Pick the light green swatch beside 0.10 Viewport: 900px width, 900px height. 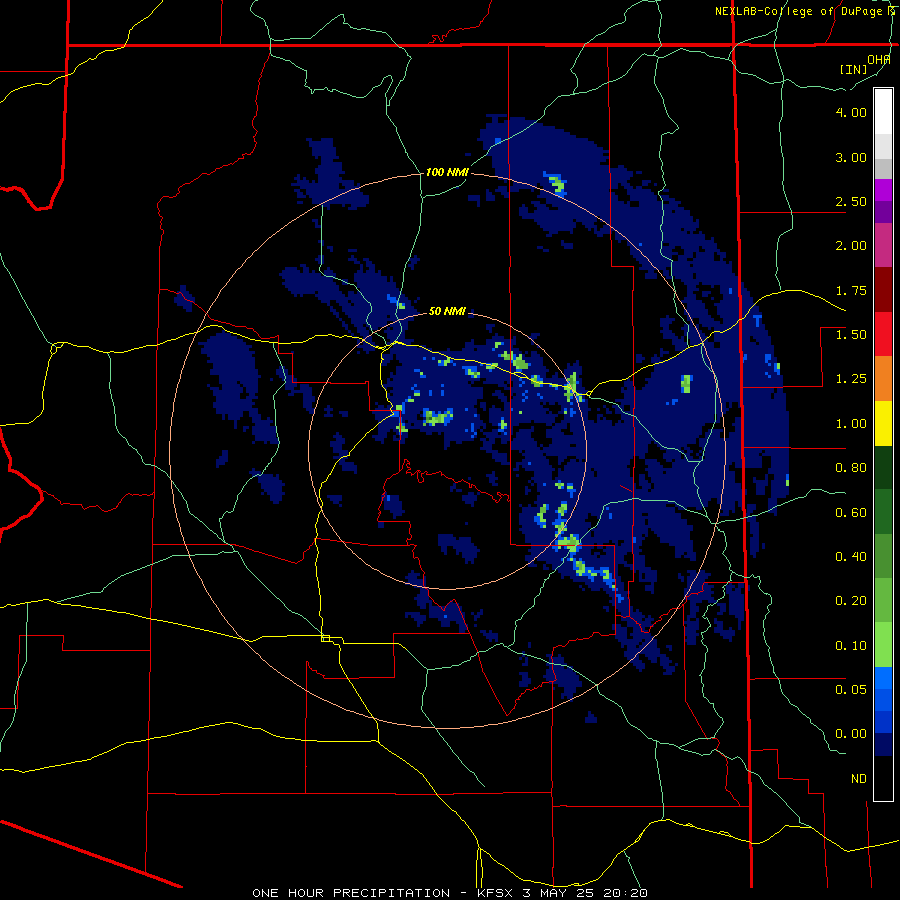click(x=883, y=645)
